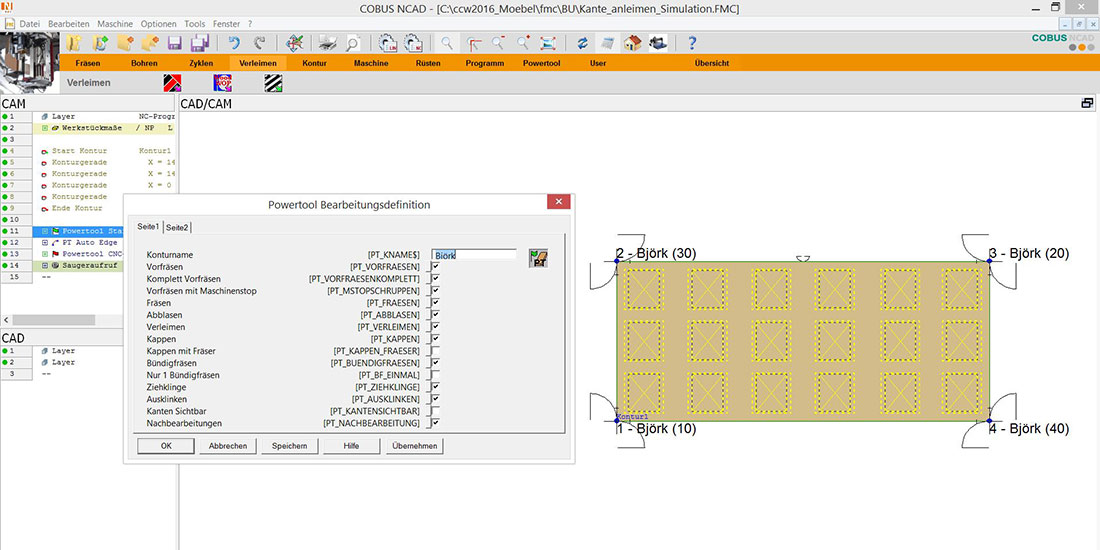Toggle the Vorfräsen checkbox
This screenshot has width=1100, height=550.
click(435, 267)
